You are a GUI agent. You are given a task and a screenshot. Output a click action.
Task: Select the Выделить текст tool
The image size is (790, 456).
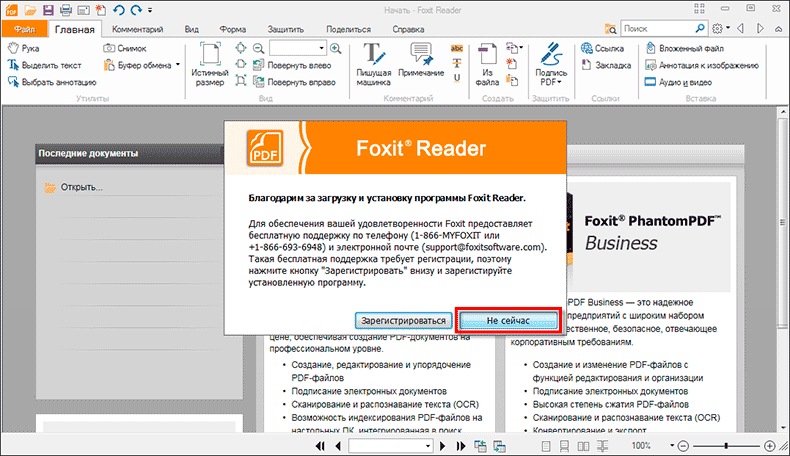tap(44, 66)
